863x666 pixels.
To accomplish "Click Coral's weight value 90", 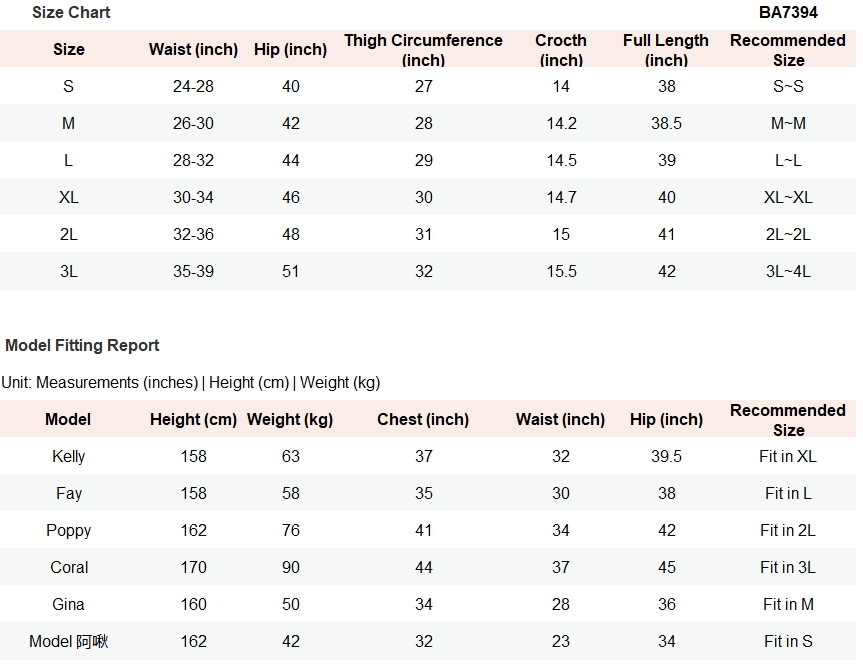I will [x=291, y=567].
